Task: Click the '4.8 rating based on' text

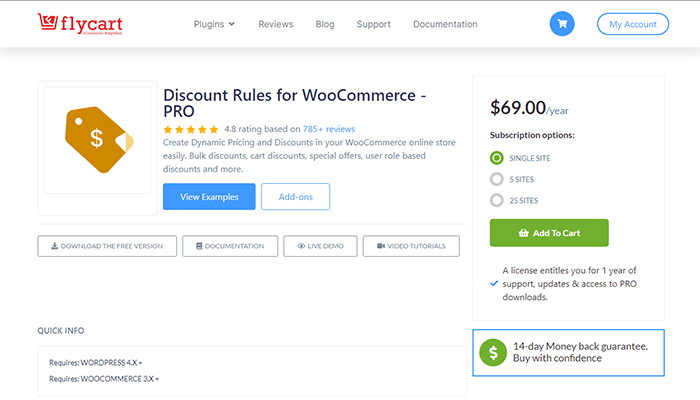Action: [262, 129]
